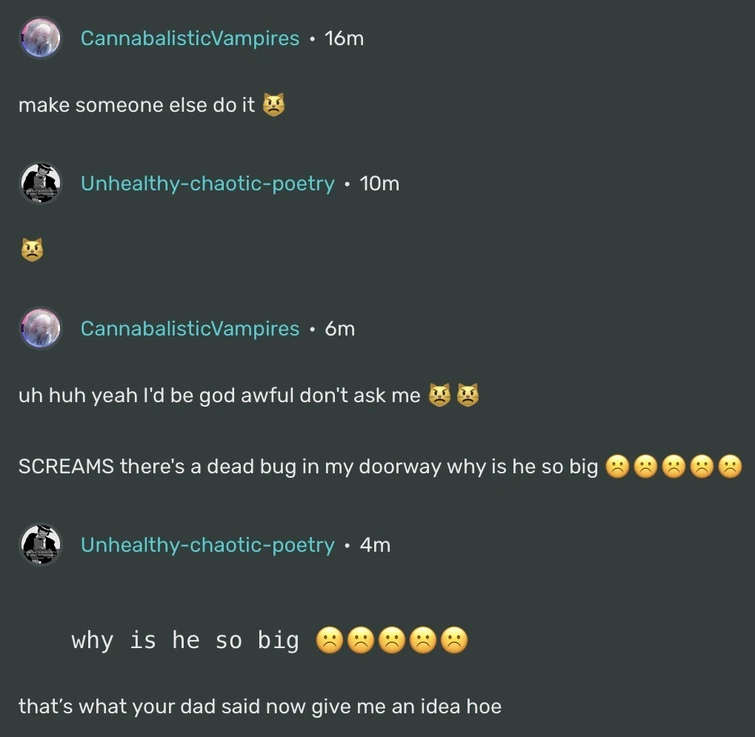Click the 10m timestamp
Screen dimensions: 755x737
tap(379, 183)
